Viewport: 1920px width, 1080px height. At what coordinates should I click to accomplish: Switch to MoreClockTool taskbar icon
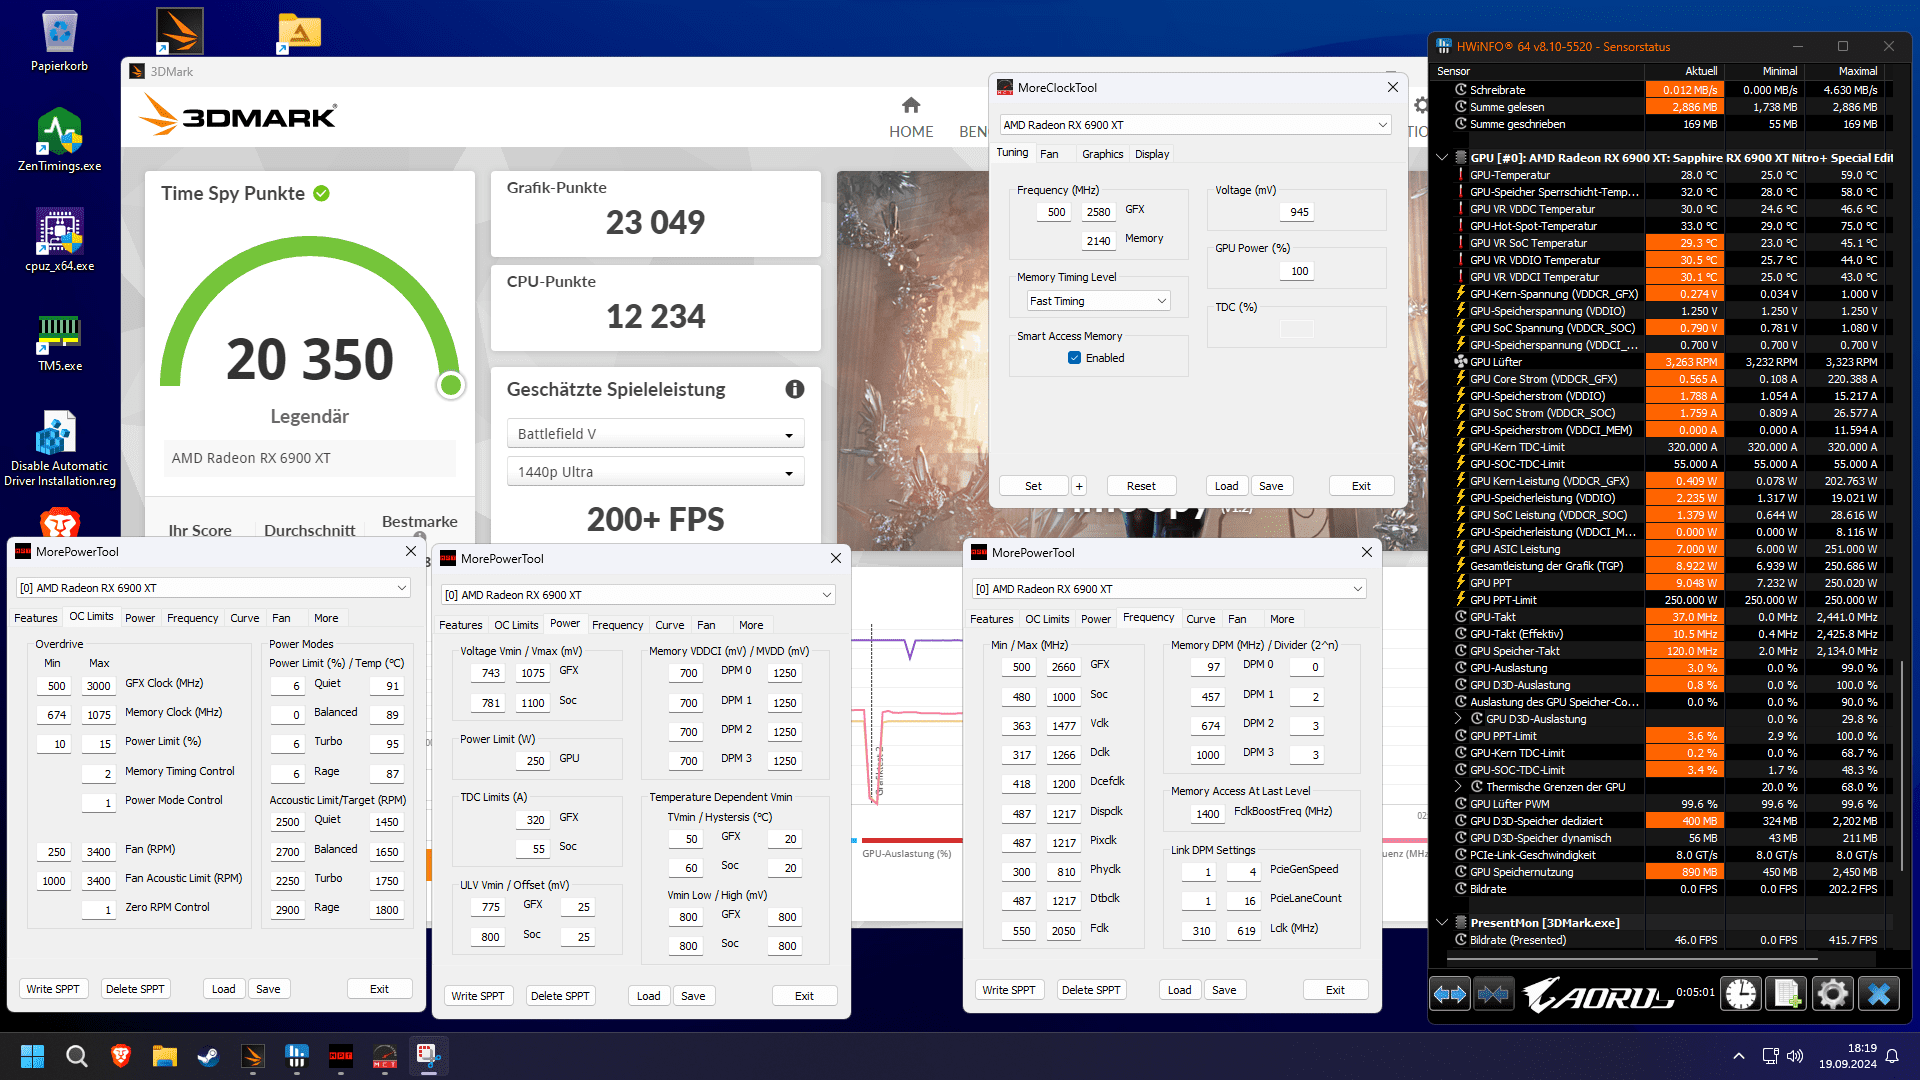pyautogui.click(x=385, y=1056)
